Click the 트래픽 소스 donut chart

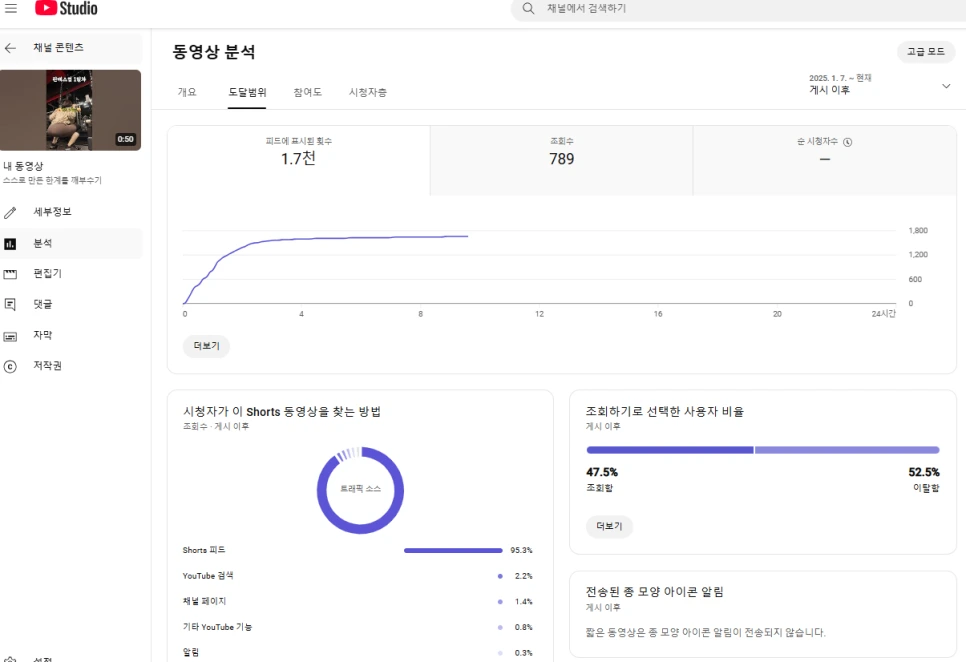click(x=360, y=490)
